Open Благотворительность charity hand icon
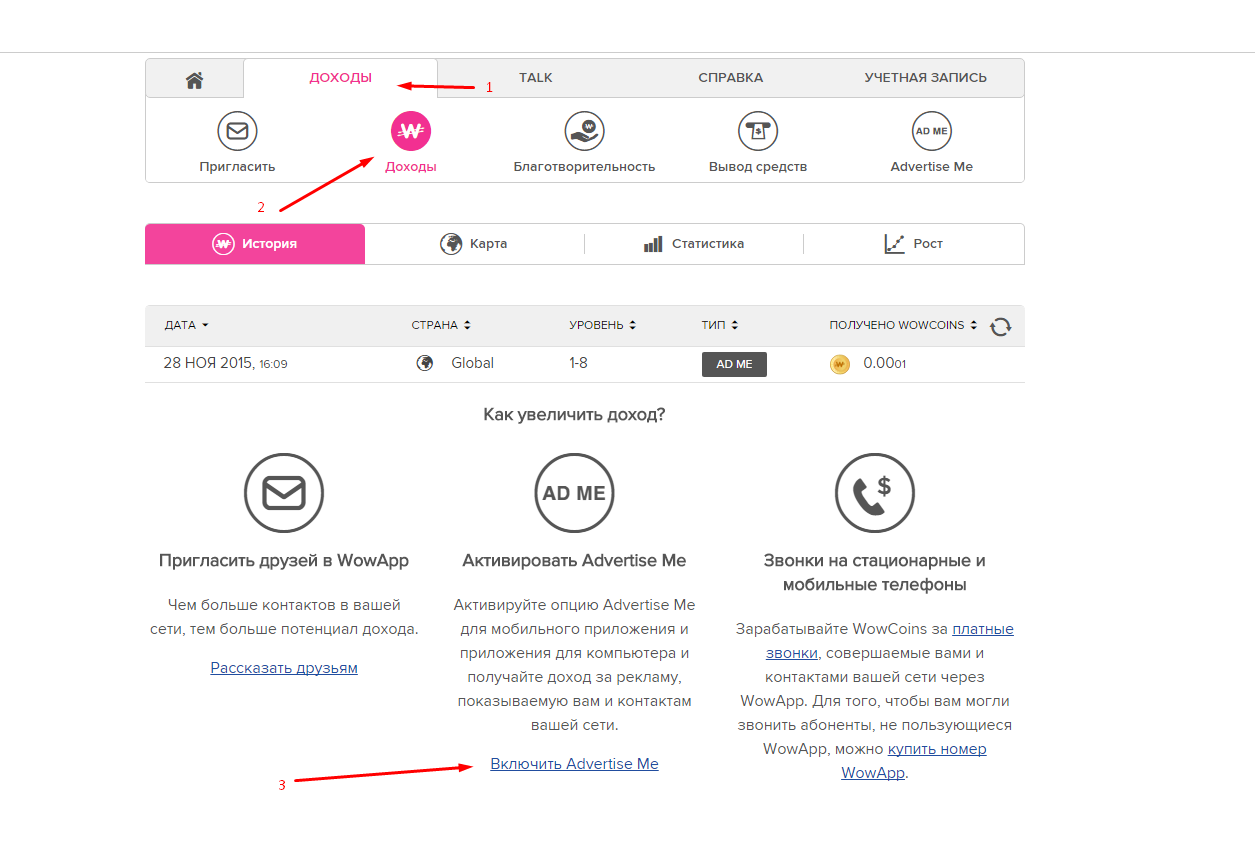The height and width of the screenshot is (866, 1255). click(x=584, y=131)
